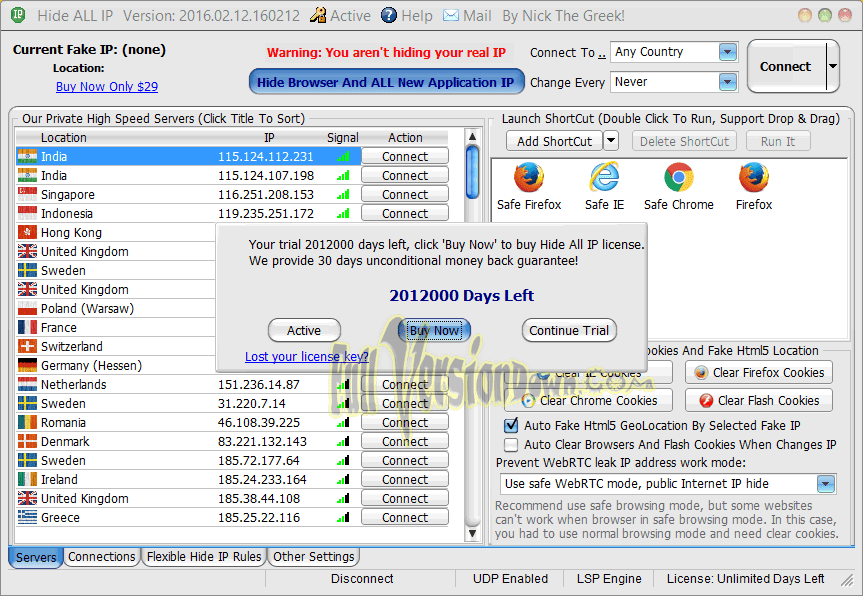Screen dimensions: 863x596
Task: Connect to Ireland server 185.24.233.164
Action: point(405,480)
